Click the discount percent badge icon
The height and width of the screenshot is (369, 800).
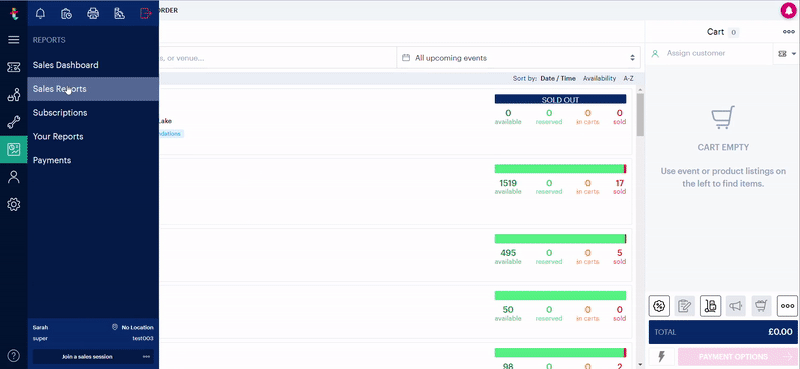pos(659,306)
